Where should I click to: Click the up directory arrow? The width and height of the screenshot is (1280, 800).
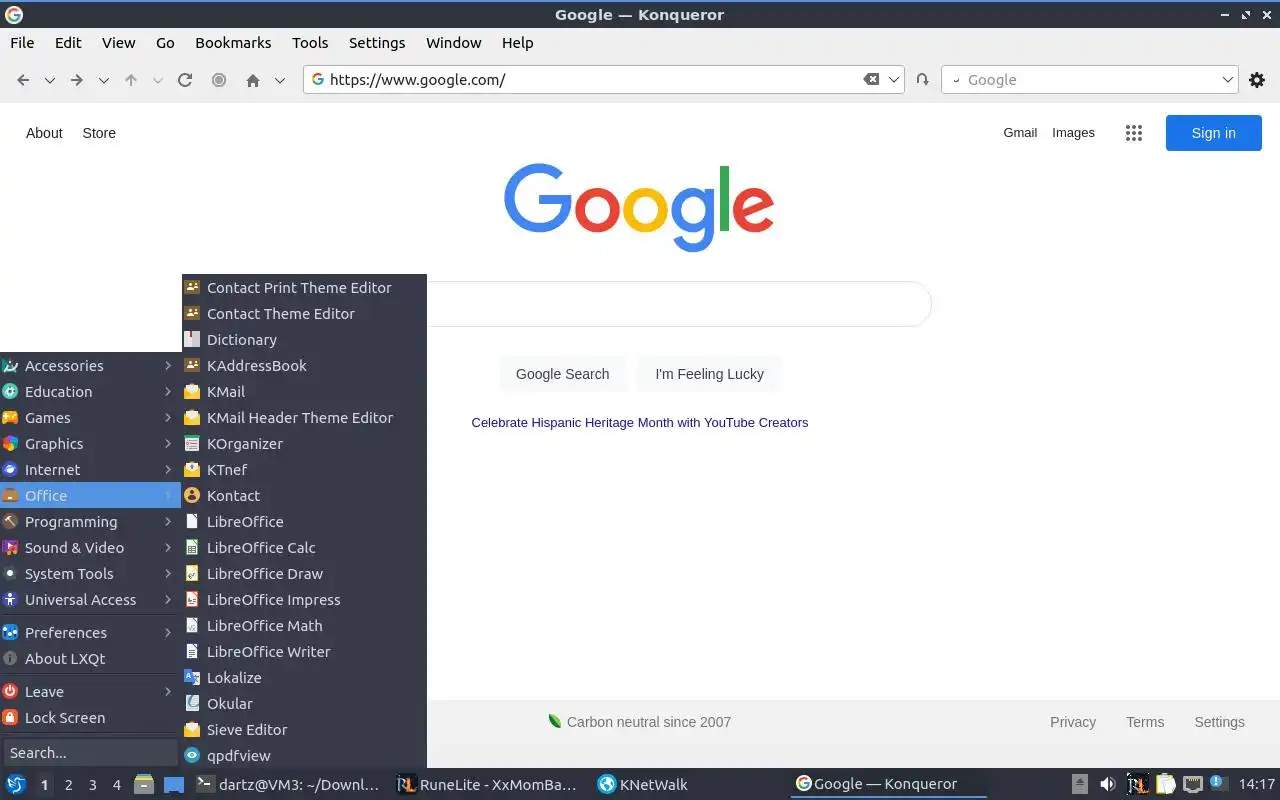[x=131, y=80]
